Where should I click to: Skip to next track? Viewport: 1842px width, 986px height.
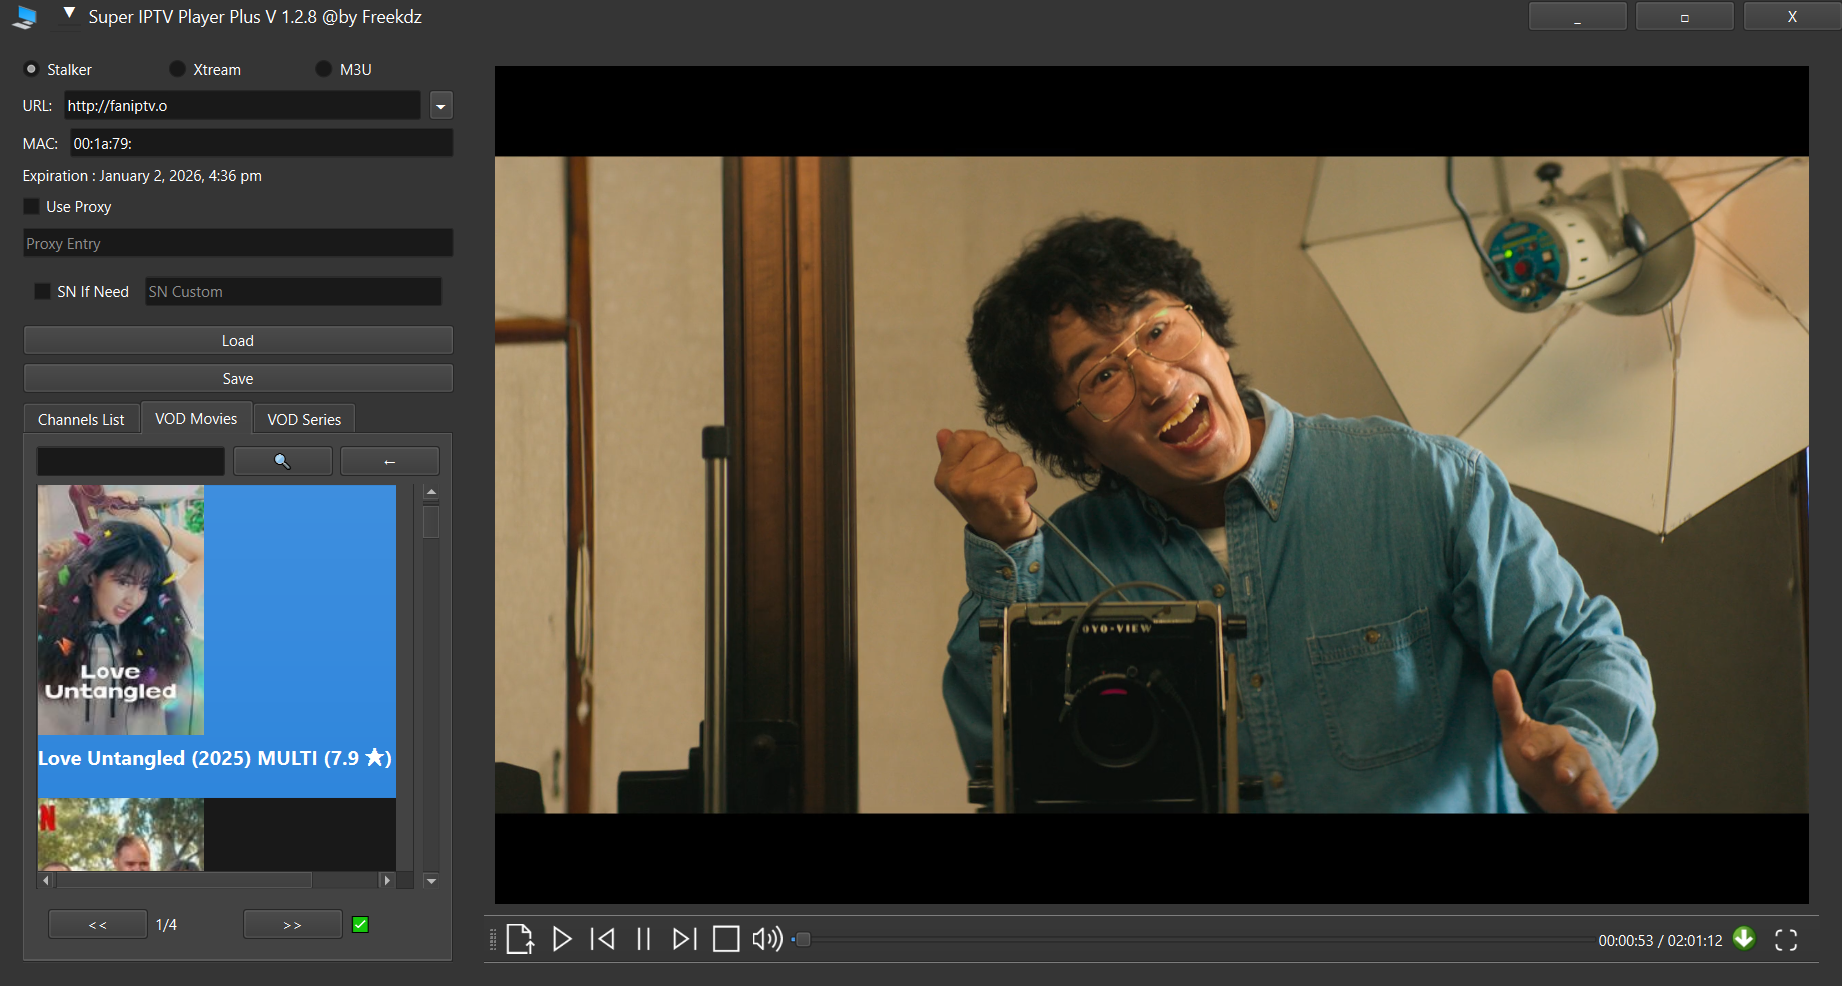(684, 939)
